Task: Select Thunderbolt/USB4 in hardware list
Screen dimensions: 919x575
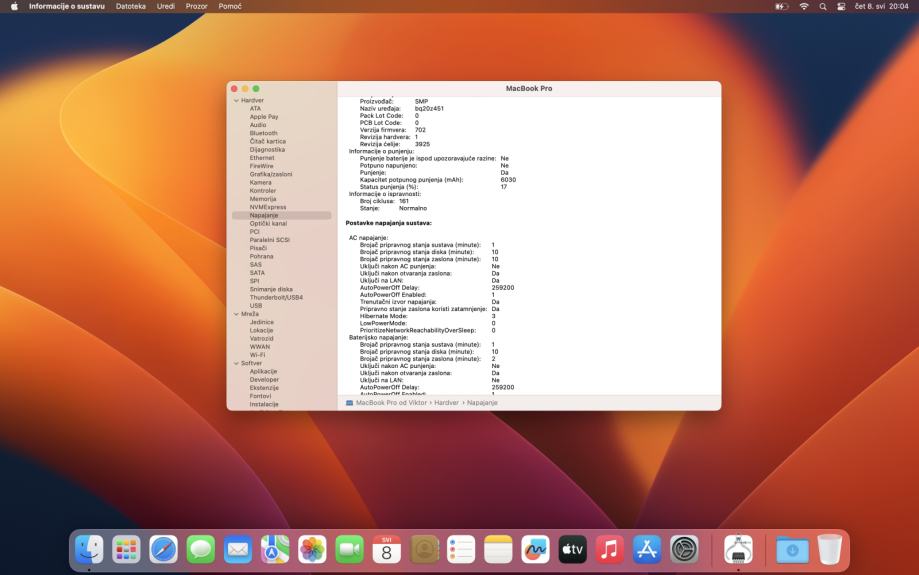Action: tap(276, 297)
